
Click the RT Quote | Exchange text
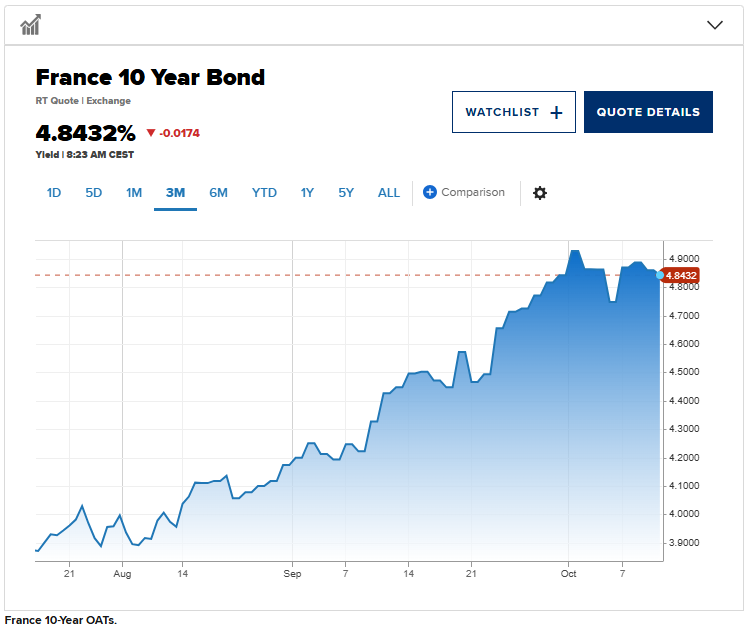83,101
